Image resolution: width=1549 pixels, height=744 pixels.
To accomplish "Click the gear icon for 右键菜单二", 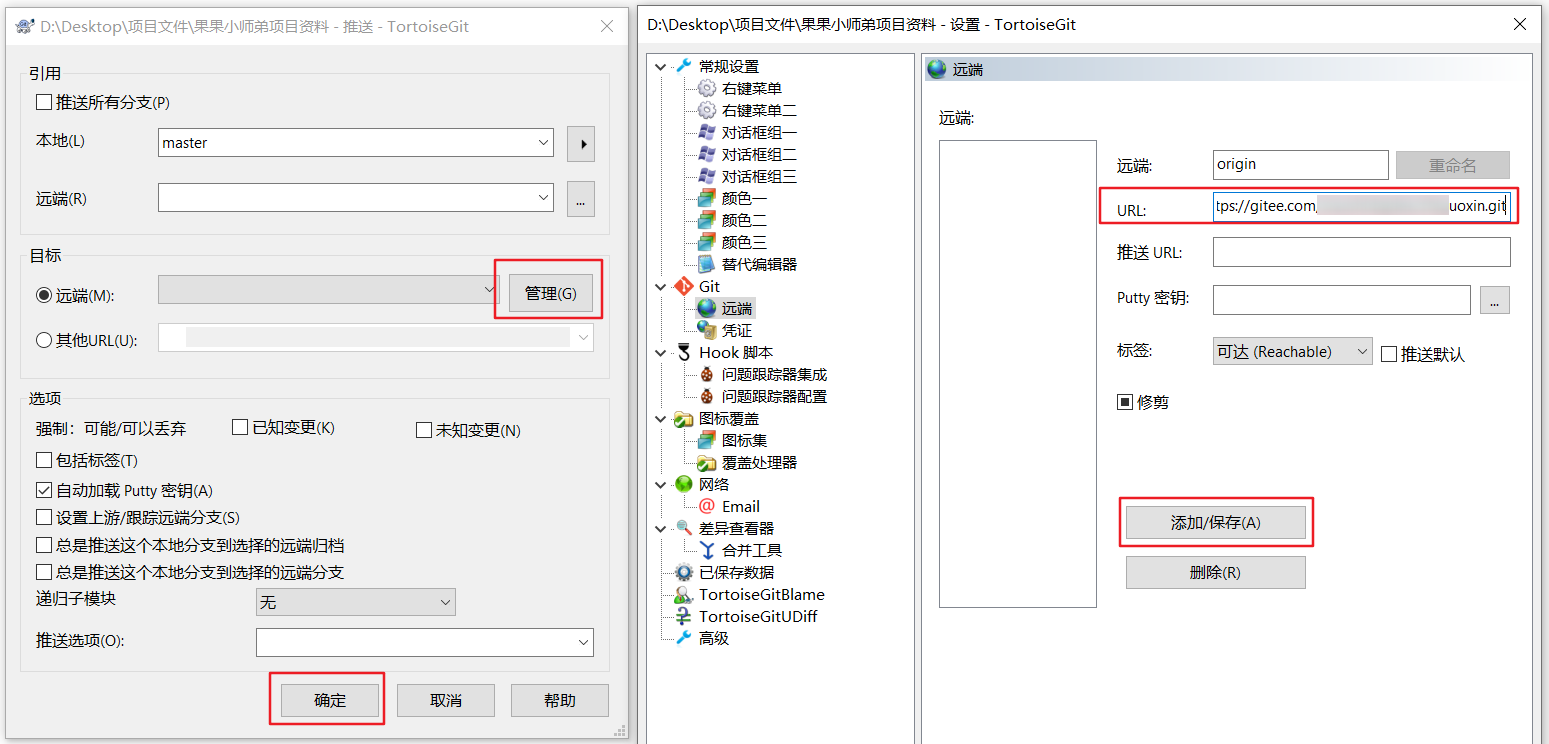I will point(707,110).
